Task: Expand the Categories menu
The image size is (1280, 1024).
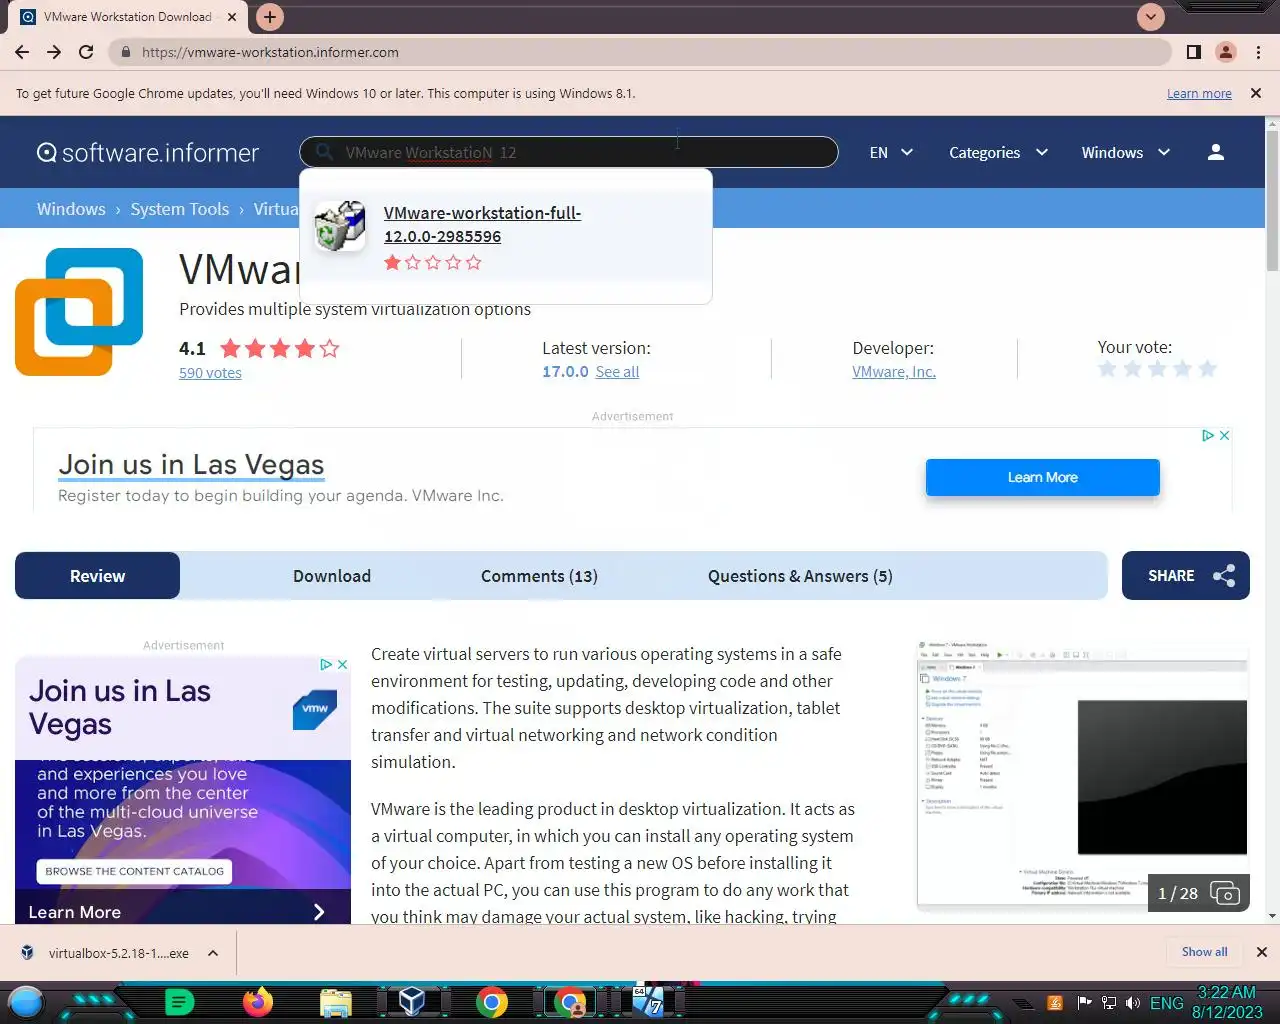Action: click(998, 152)
